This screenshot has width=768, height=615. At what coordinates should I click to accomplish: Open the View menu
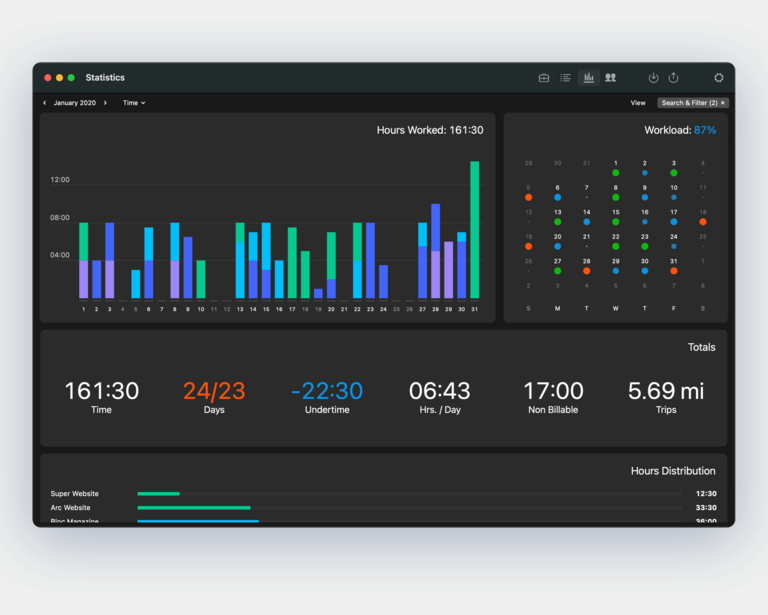(638, 103)
